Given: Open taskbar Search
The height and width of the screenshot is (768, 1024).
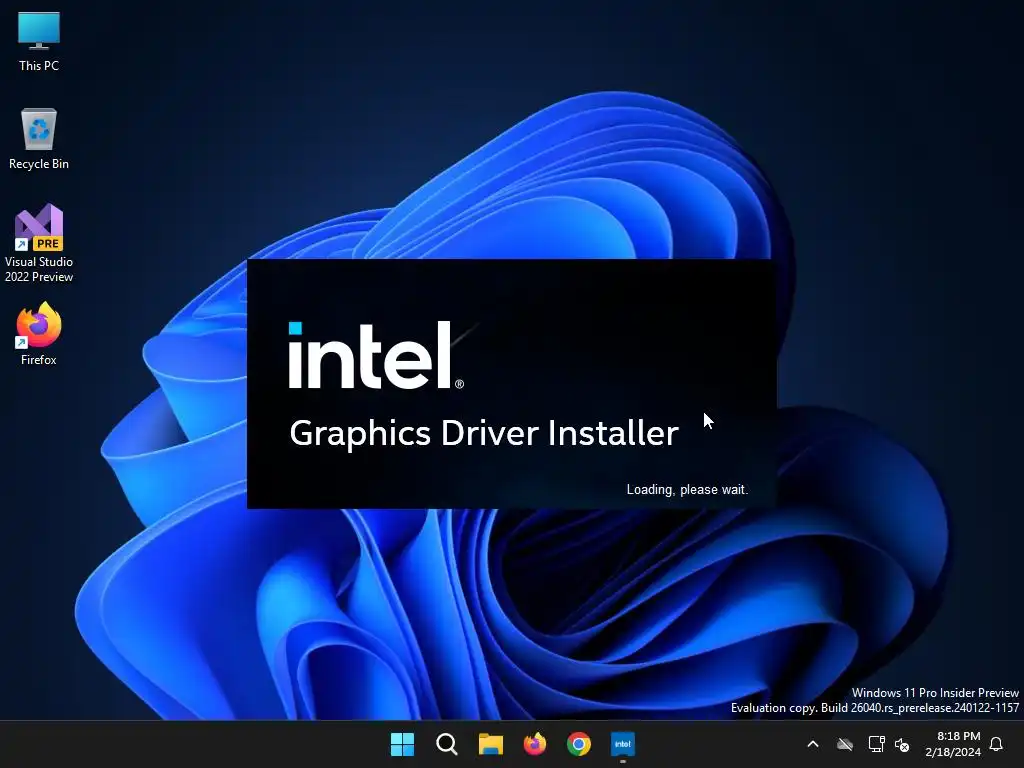Looking at the screenshot, I should coord(447,744).
